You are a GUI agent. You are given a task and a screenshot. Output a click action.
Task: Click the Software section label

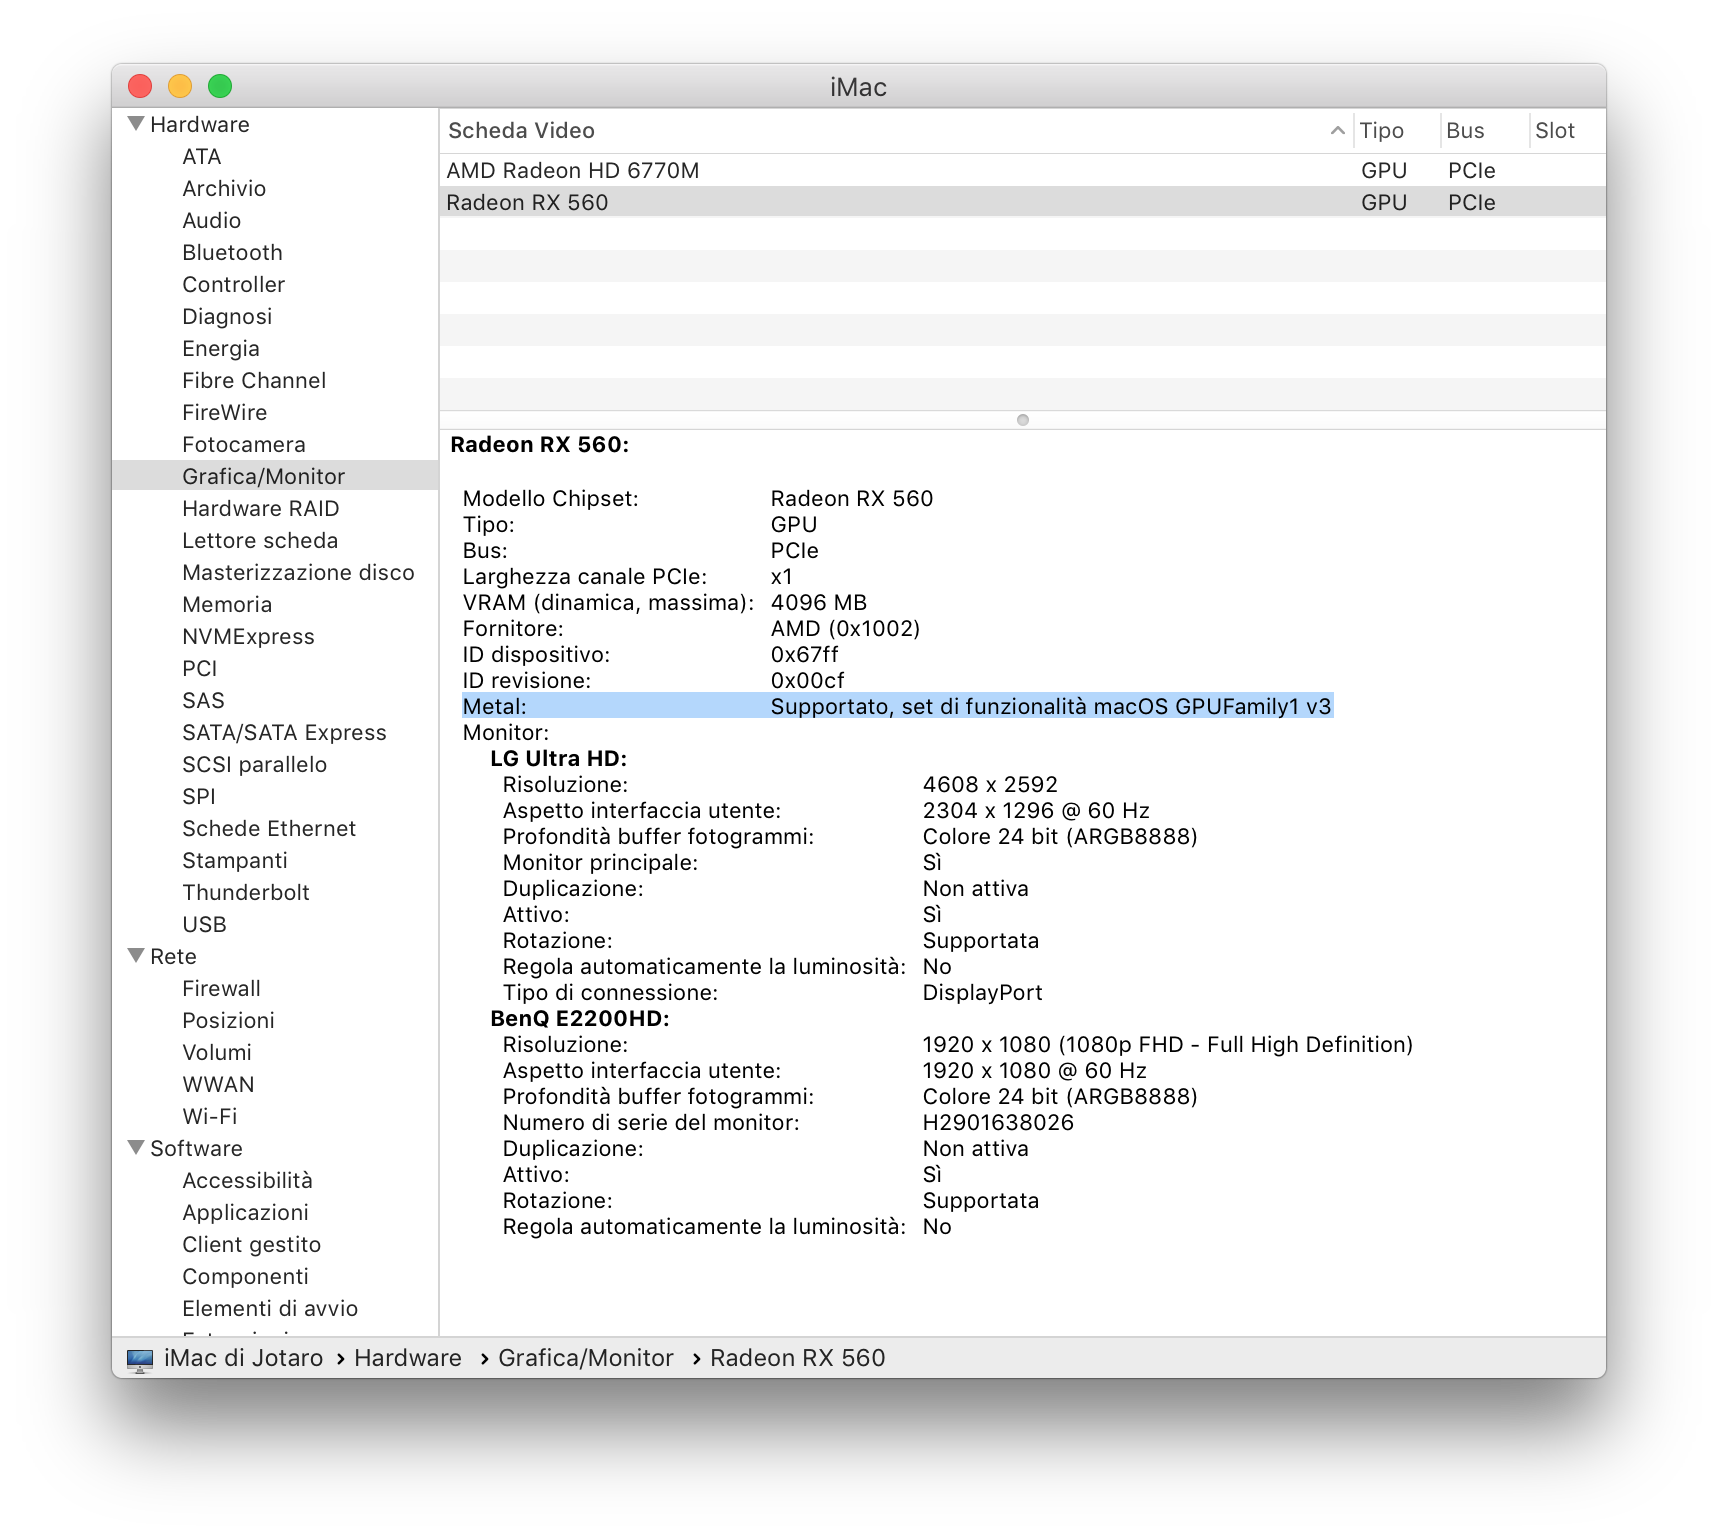click(196, 1149)
